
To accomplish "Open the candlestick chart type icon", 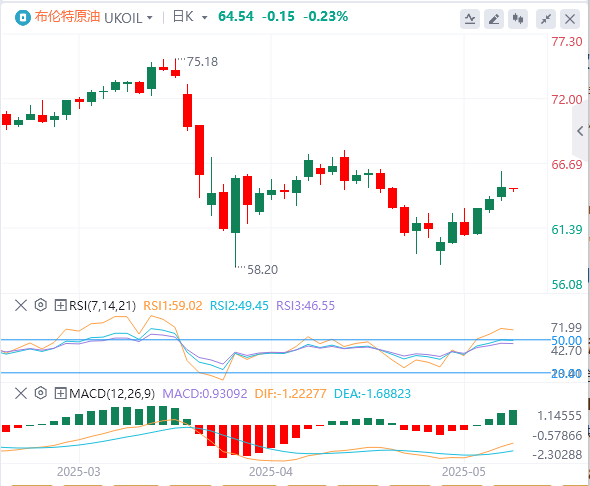I will point(518,19).
